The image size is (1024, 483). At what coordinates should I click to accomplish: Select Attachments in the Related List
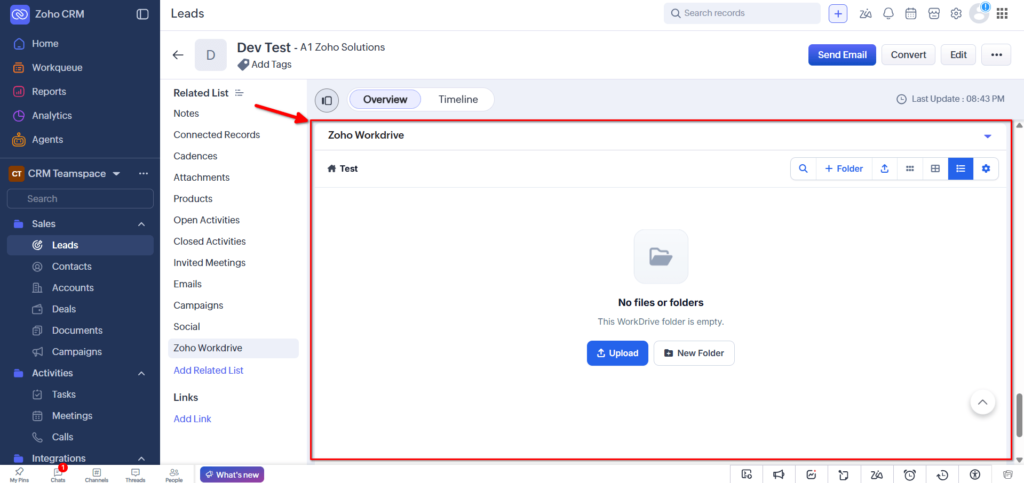(201, 178)
